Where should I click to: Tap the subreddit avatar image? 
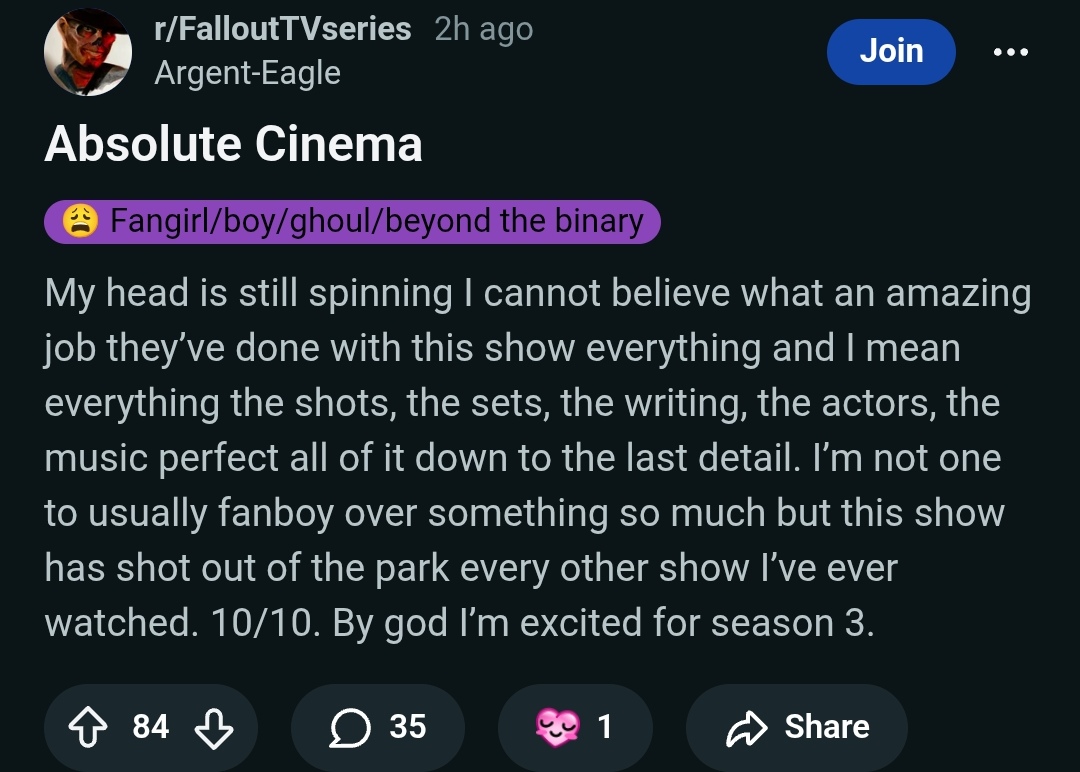(x=88, y=52)
